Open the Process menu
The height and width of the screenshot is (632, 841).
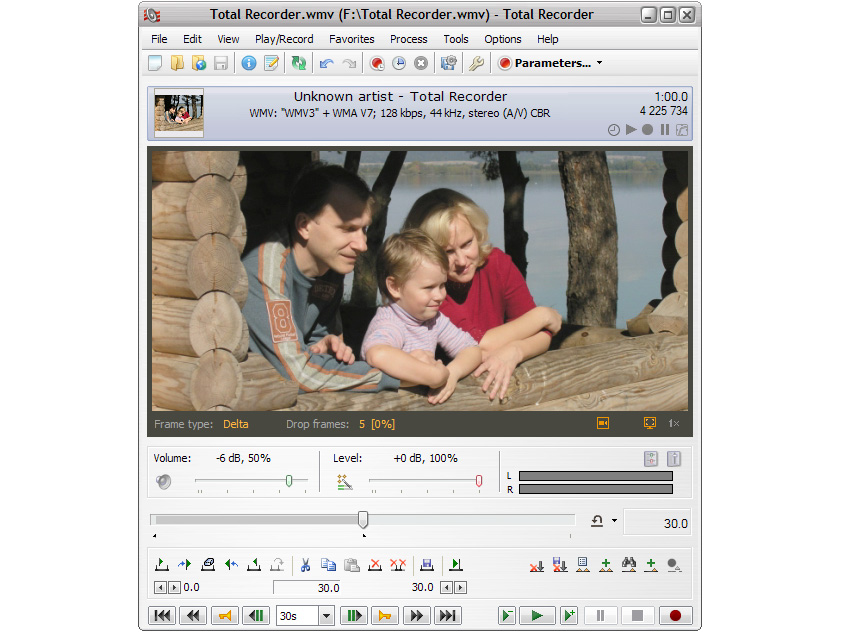coord(408,39)
